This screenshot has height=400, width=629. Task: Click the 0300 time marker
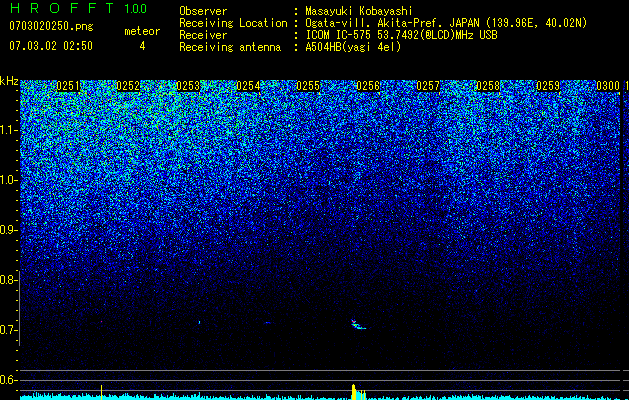(608, 86)
